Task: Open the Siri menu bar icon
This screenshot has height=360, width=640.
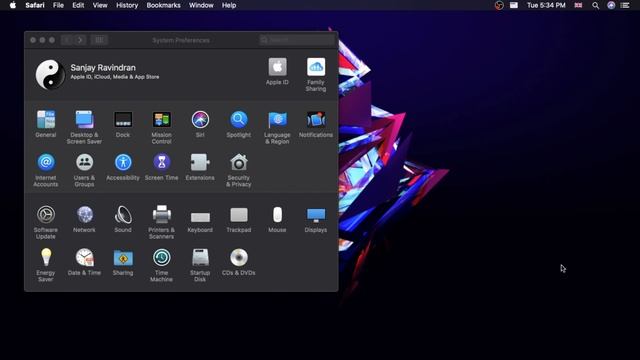Action: (611, 5)
